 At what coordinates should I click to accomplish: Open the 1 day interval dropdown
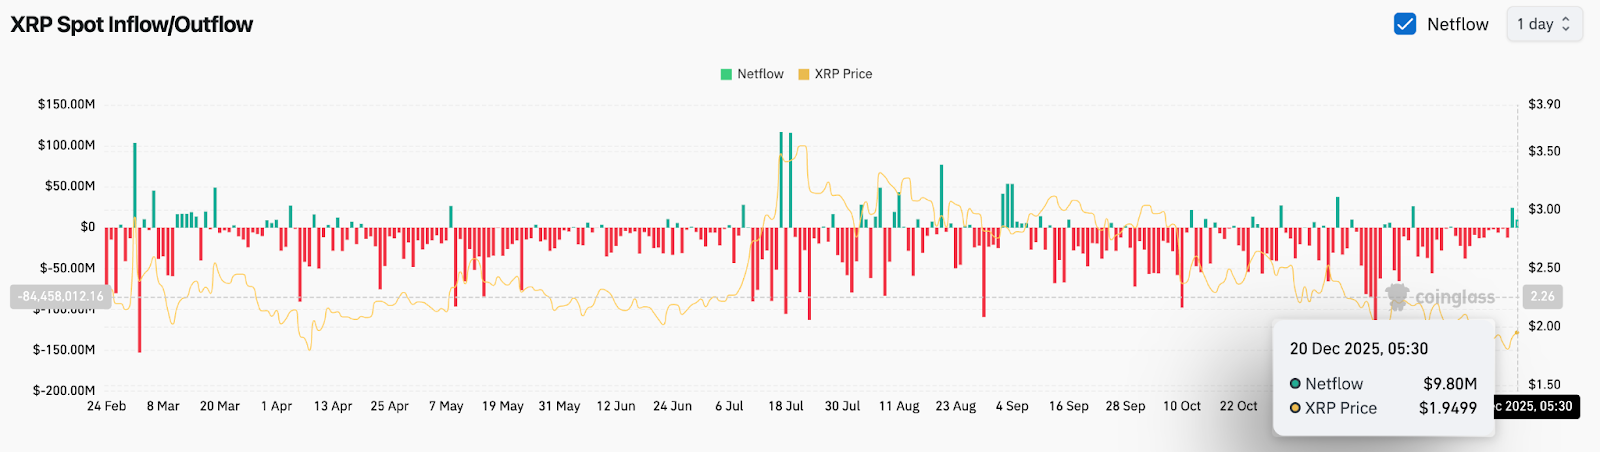[1543, 24]
